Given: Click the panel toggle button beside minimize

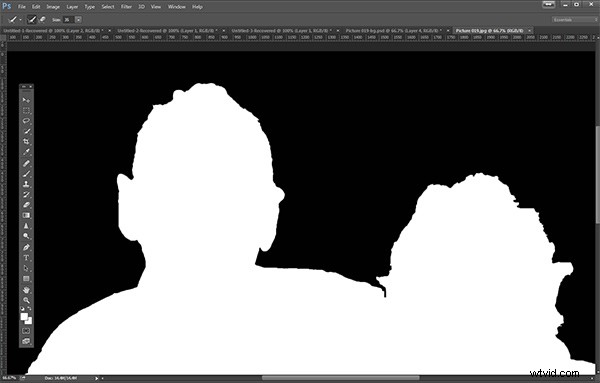Looking at the screenshot, I should pyautogui.click(x=549, y=5).
